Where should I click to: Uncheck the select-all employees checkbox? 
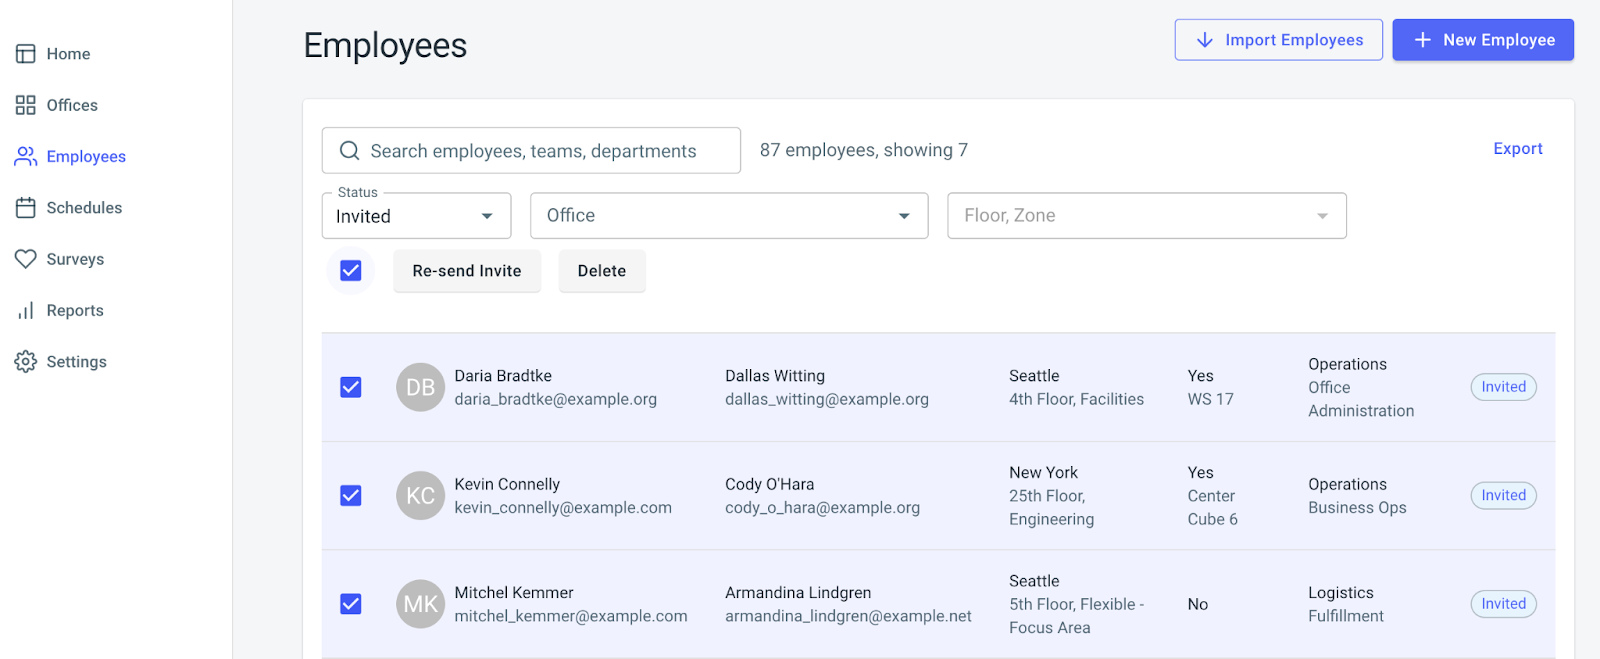pyautogui.click(x=351, y=271)
